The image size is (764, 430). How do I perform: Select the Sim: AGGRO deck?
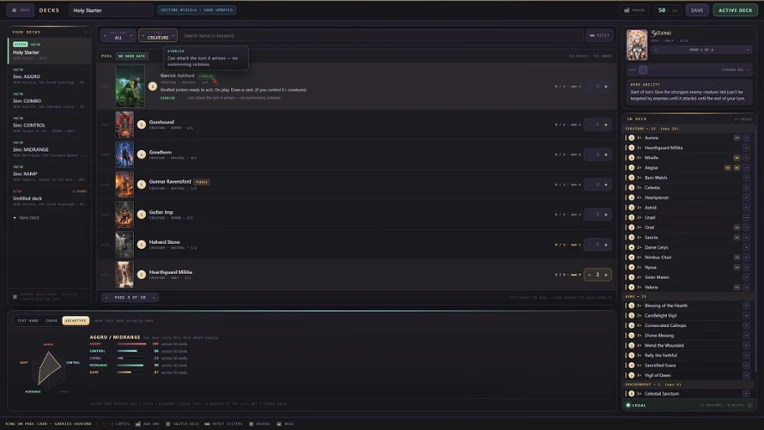click(x=49, y=76)
